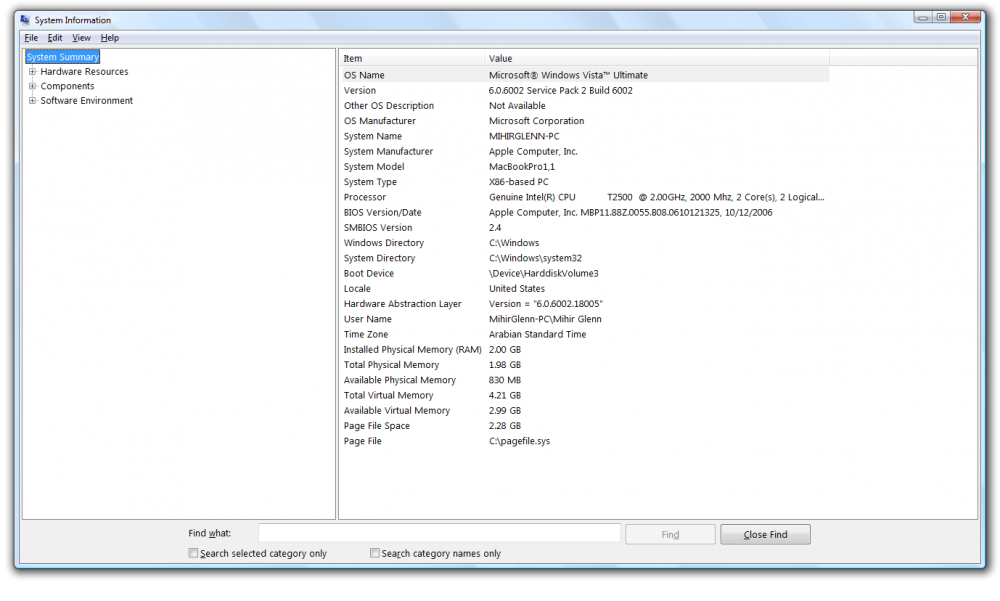1000x601 pixels.
Task: Open the Help menu
Action: 110,38
